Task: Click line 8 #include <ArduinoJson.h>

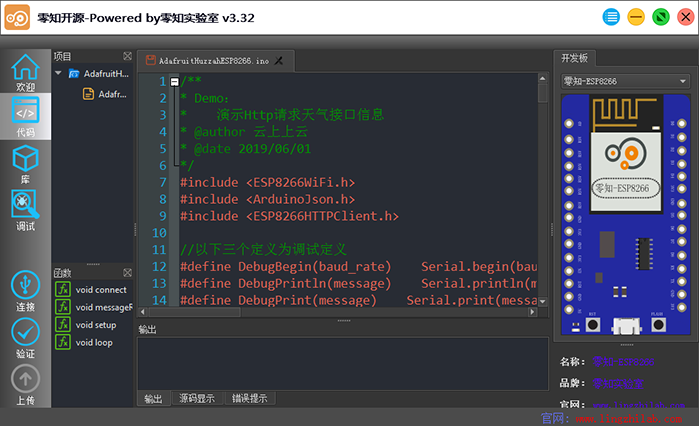Action: click(267, 199)
